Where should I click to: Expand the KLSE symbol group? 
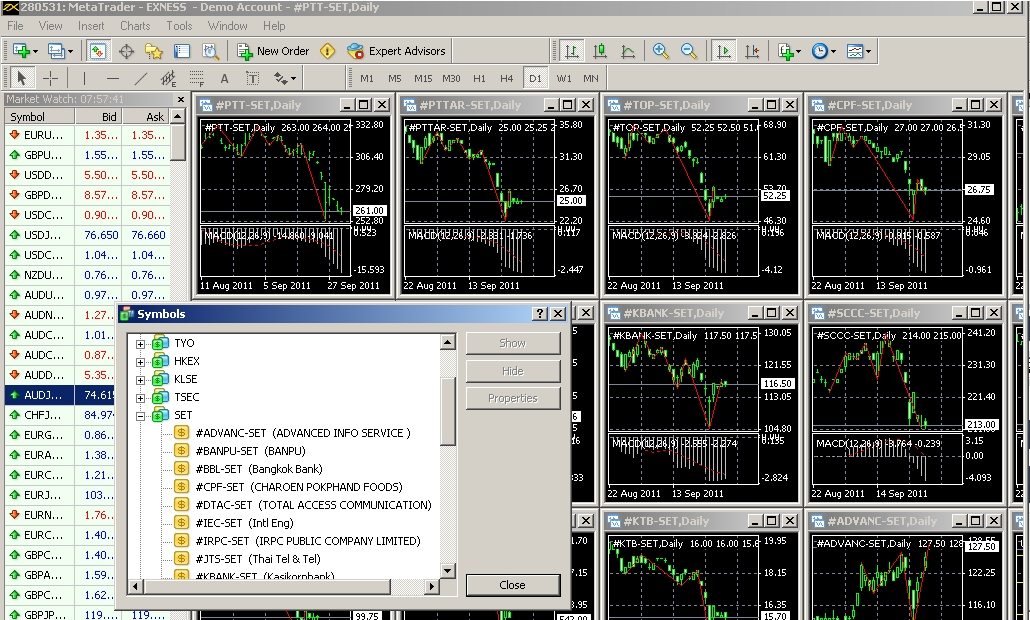pyautogui.click(x=140, y=380)
